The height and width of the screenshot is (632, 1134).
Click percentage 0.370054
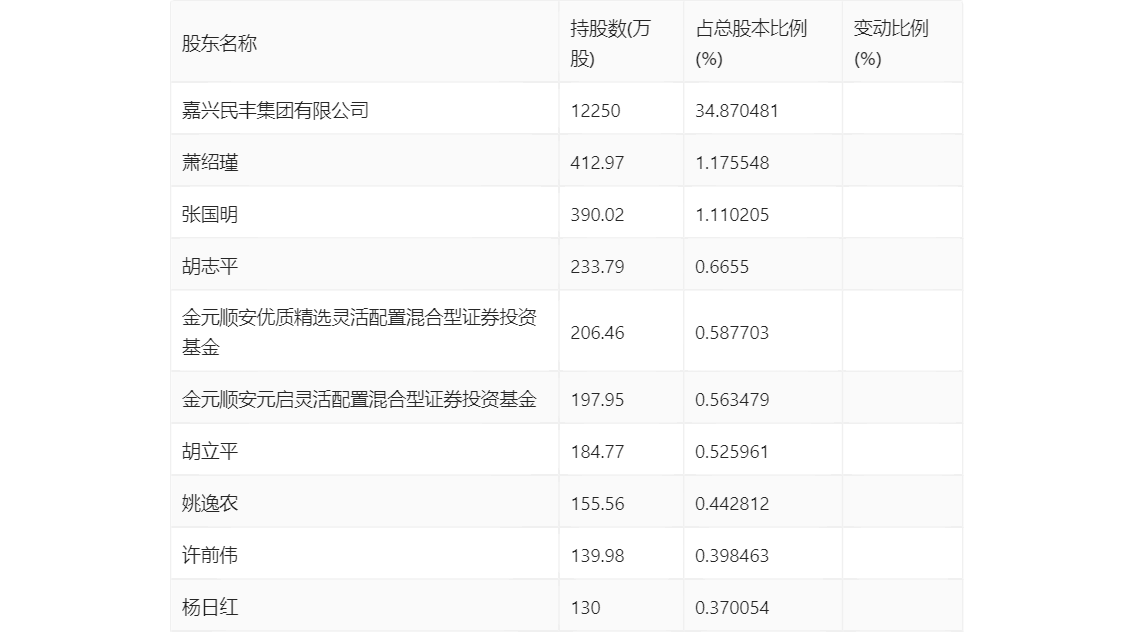pos(732,608)
